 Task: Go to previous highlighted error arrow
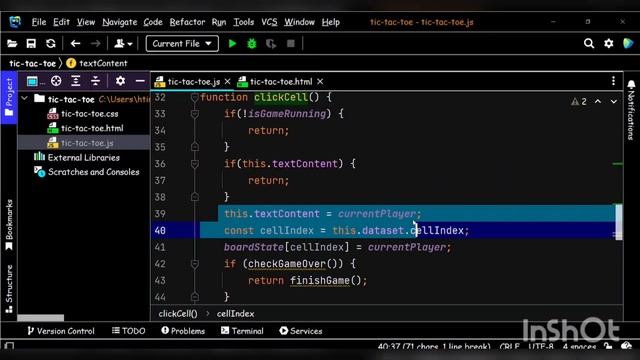click(x=598, y=101)
